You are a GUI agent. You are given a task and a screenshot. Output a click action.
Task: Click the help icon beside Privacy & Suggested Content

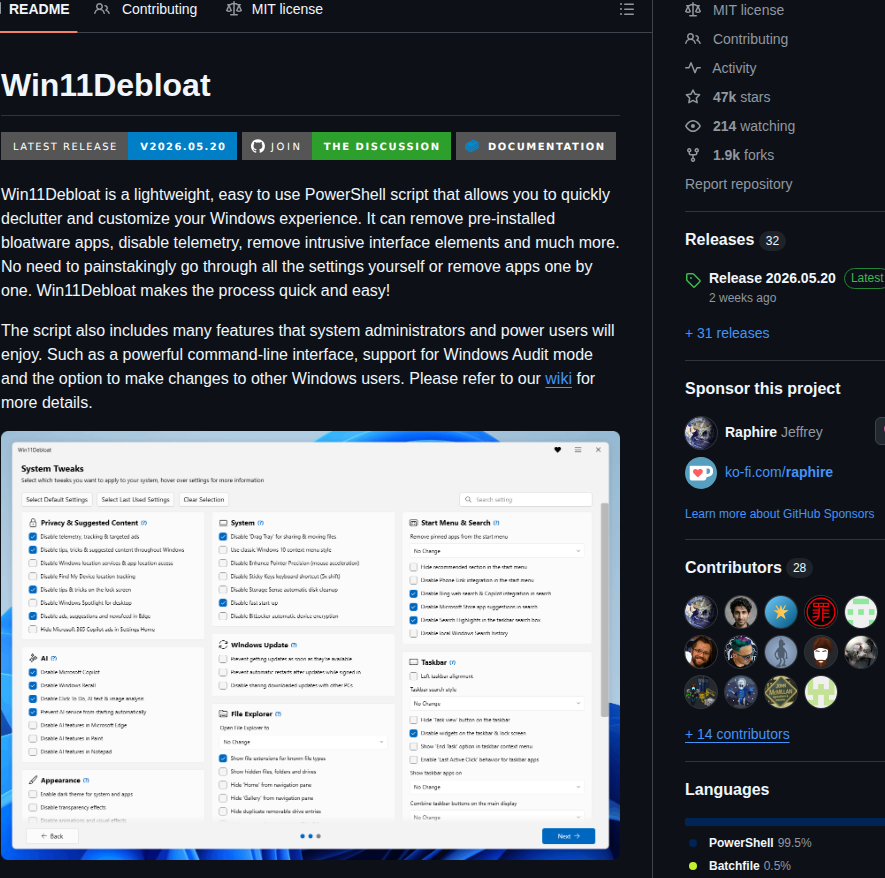(144, 523)
